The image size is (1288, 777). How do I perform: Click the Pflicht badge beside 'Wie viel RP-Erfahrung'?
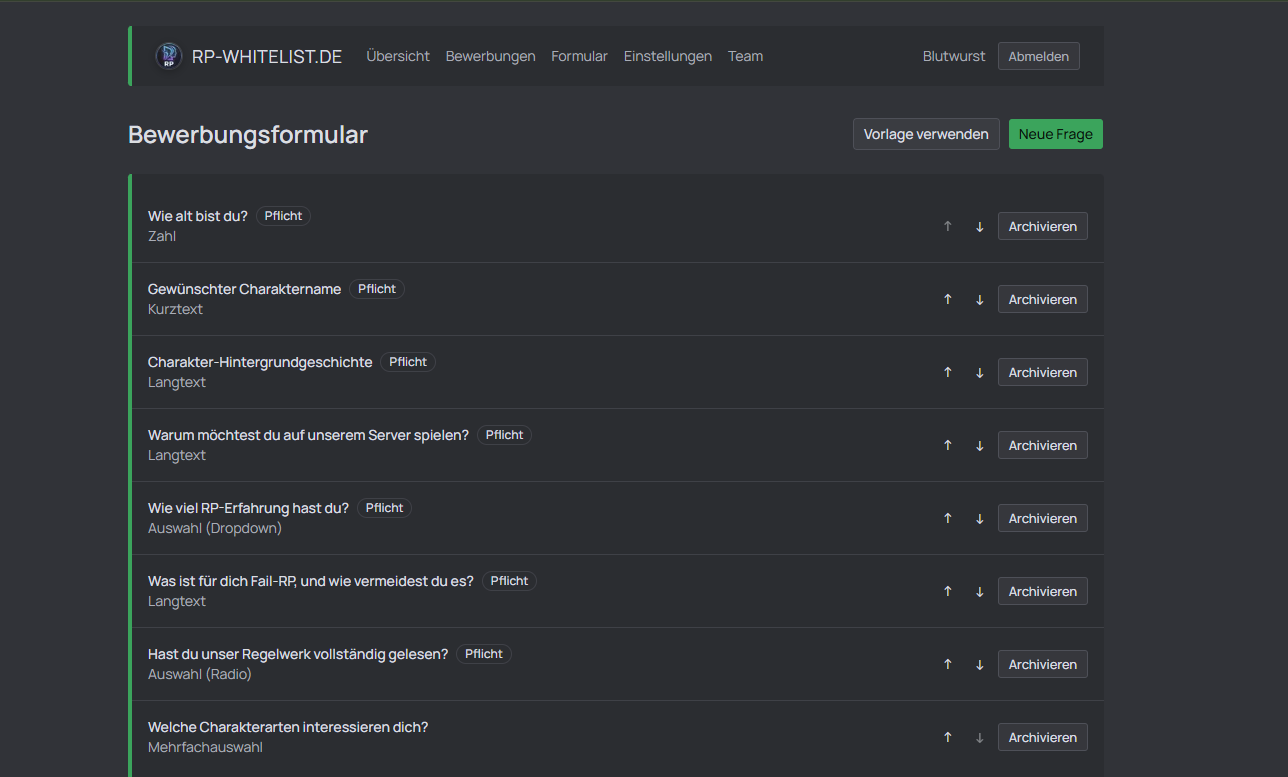[x=384, y=508]
